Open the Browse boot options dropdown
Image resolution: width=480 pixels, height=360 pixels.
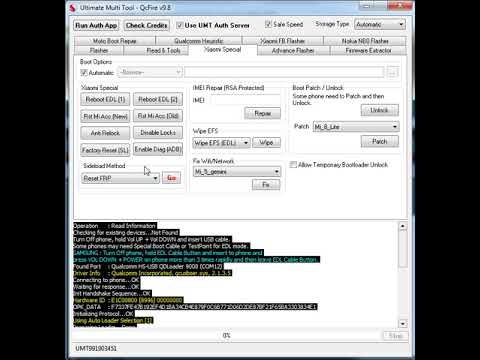[x=150, y=72]
